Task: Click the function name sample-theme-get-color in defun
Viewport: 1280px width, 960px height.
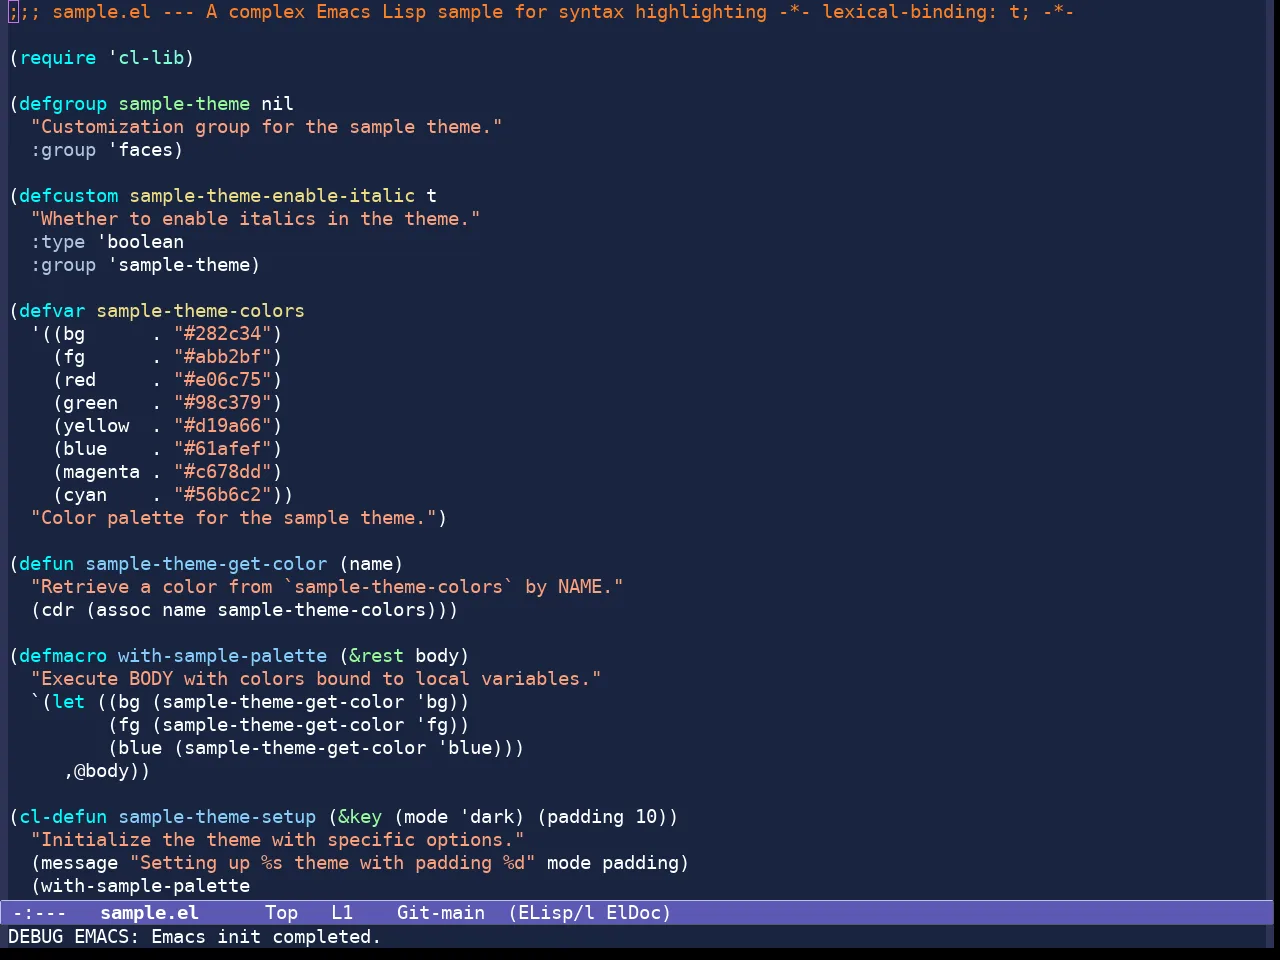Action: click(x=206, y=564)
